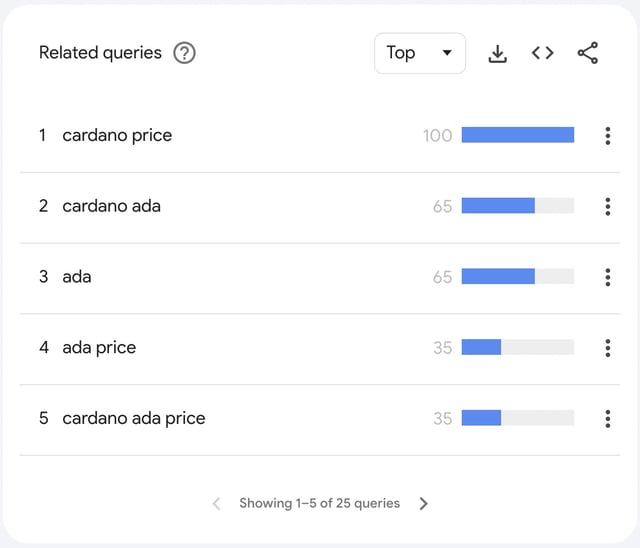Select the cardano price query

[x=117, y=135]
